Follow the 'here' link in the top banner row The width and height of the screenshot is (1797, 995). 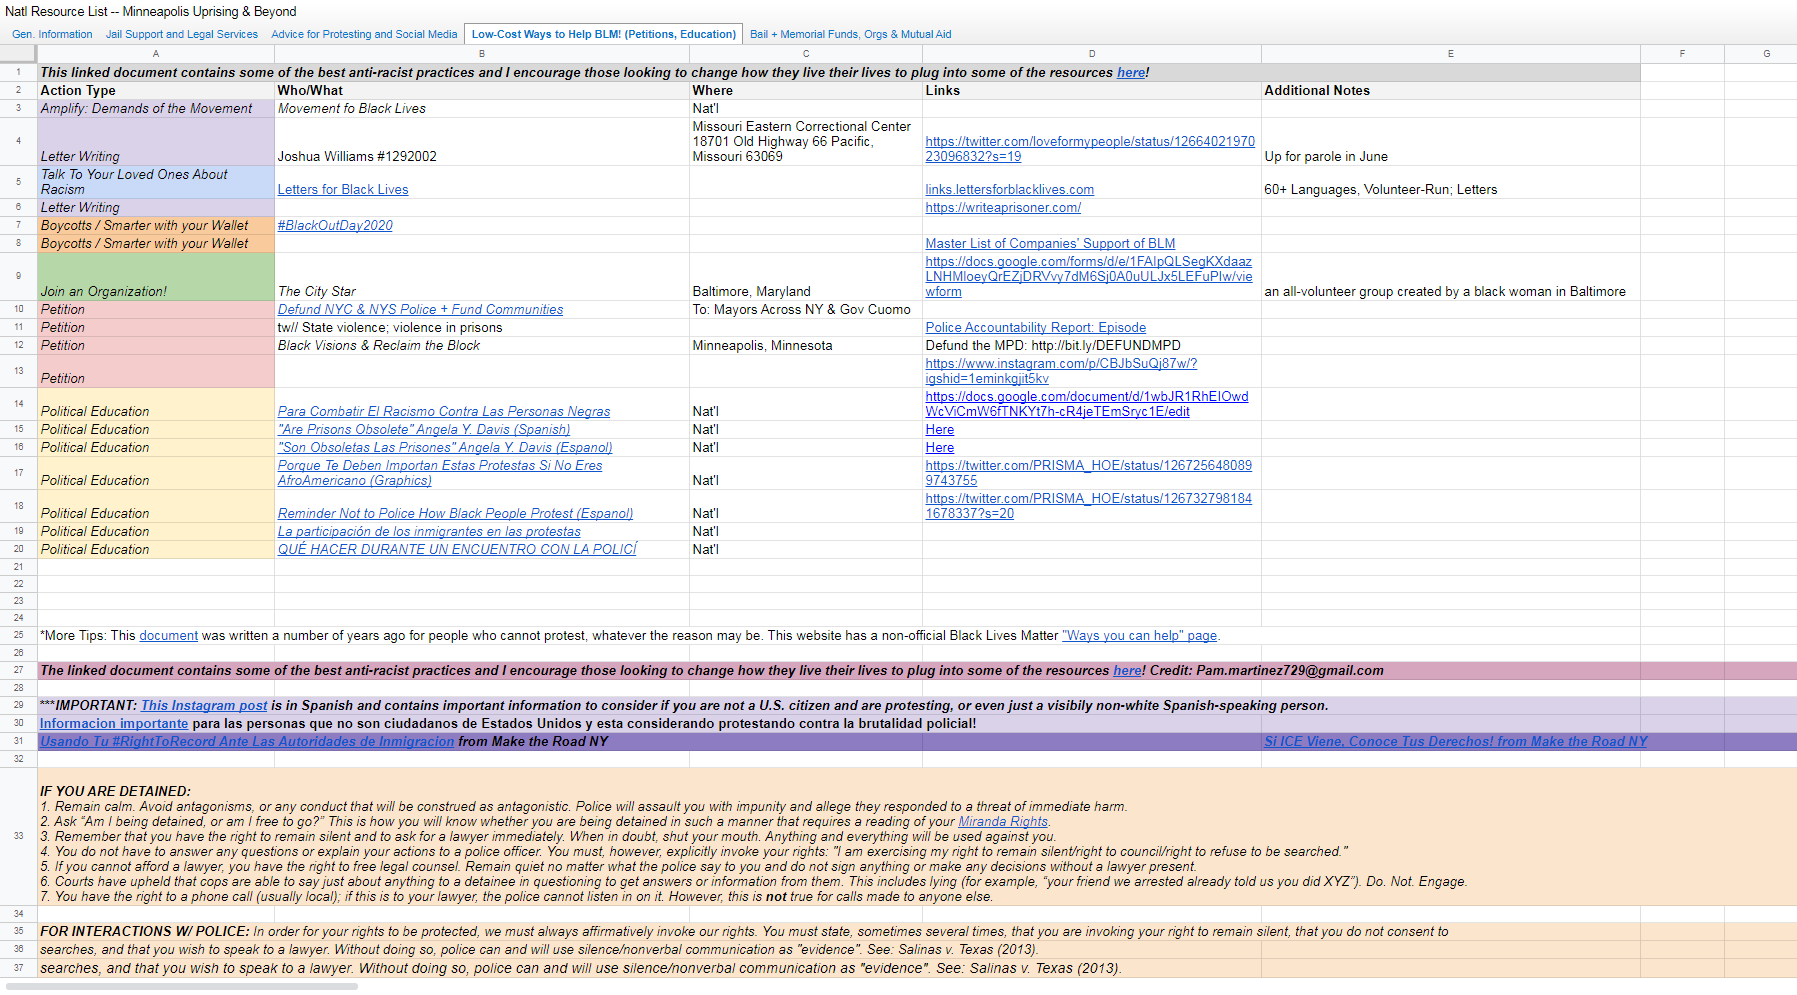pos(1131,73)
